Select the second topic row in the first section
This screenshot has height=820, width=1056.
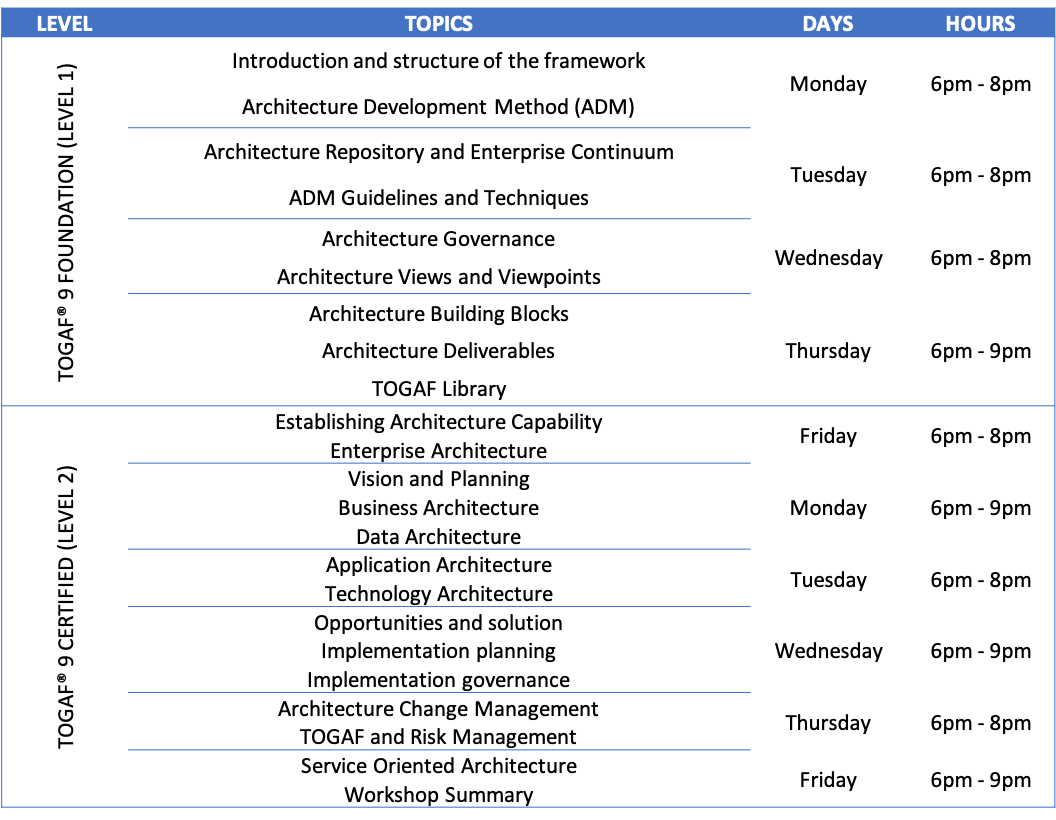click(x=439, y=174)
